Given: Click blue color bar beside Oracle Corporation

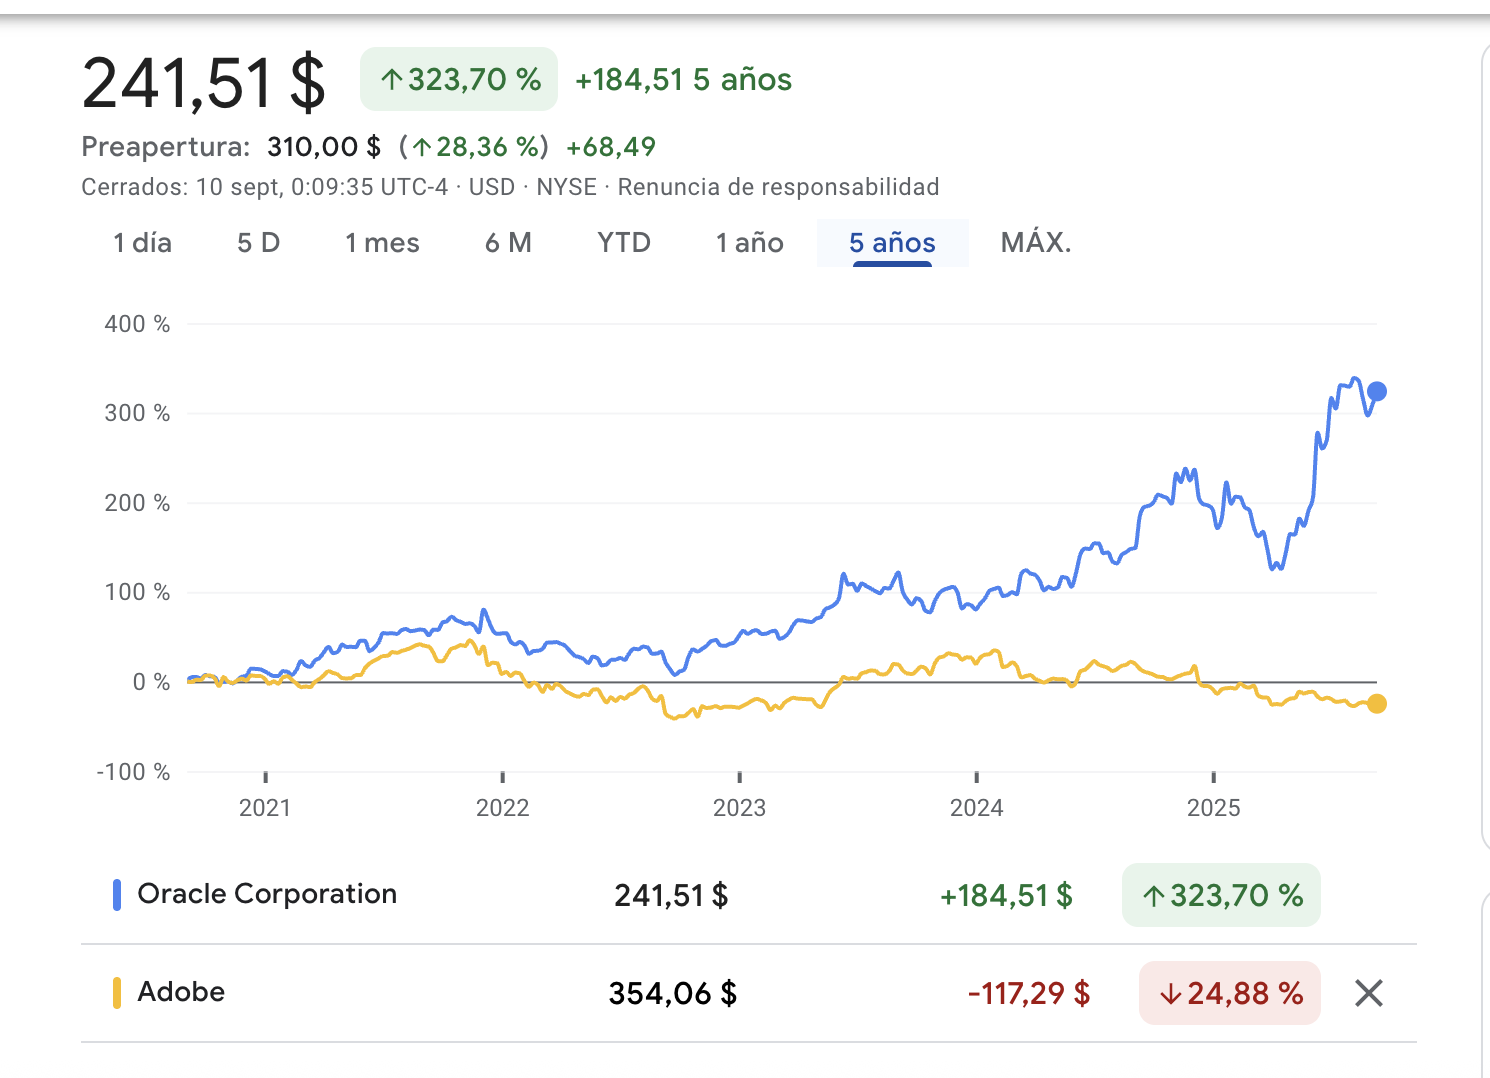Looking at the screenshot, I should coord(117,894).
